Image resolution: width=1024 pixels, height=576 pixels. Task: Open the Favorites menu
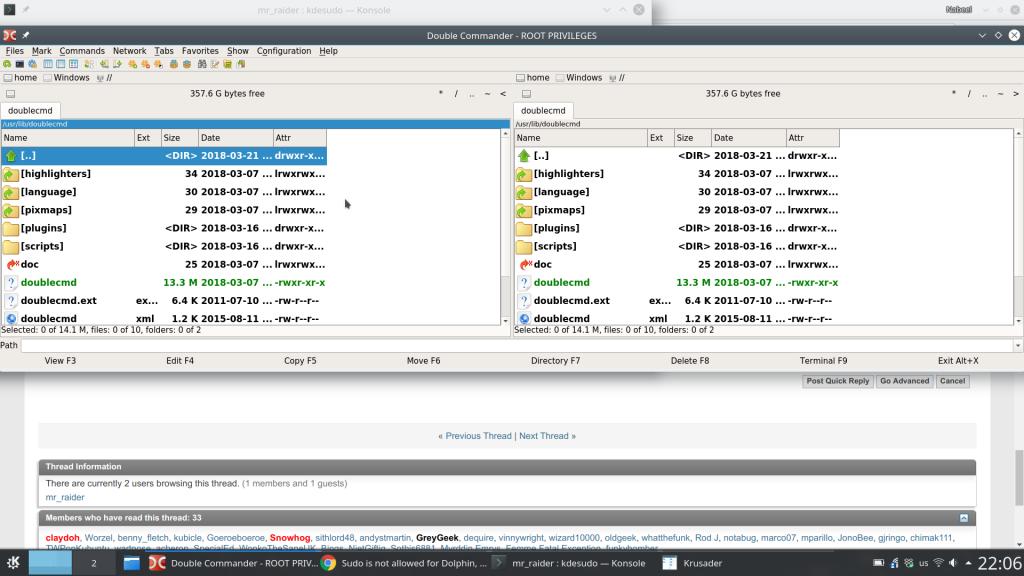tap(200, 51)
